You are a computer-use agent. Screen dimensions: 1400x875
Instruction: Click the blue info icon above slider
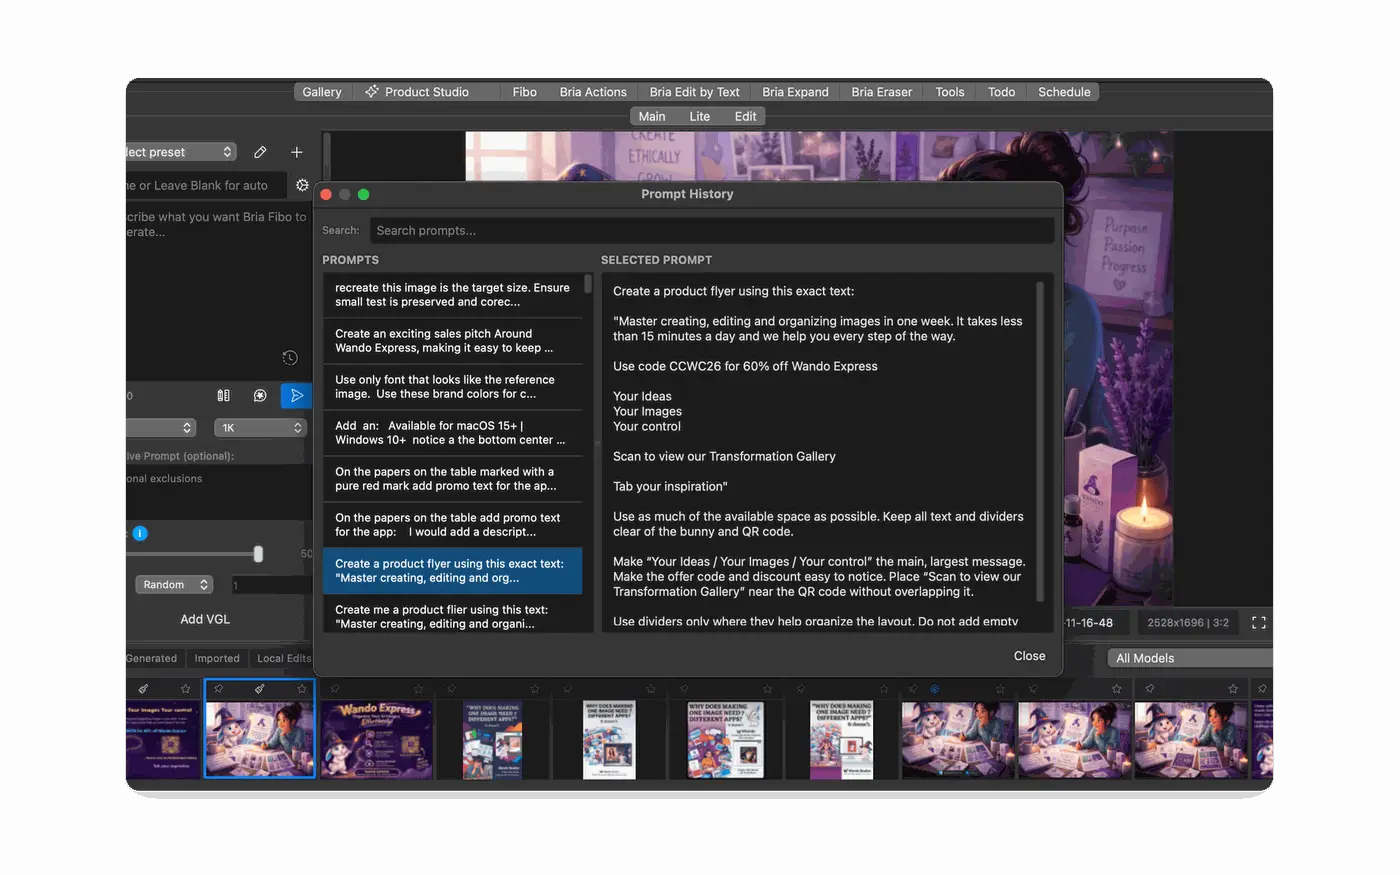pos(140,533)
